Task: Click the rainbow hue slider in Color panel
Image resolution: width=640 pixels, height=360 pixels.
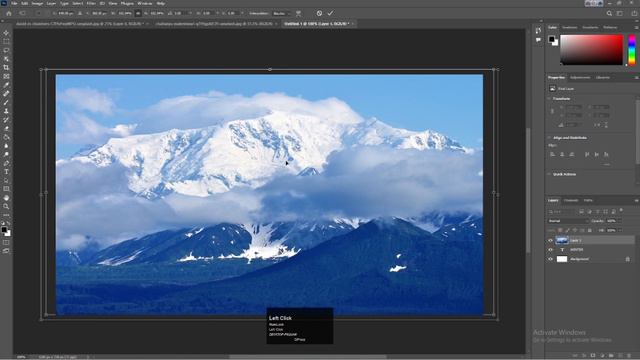Action: point(632,50)
